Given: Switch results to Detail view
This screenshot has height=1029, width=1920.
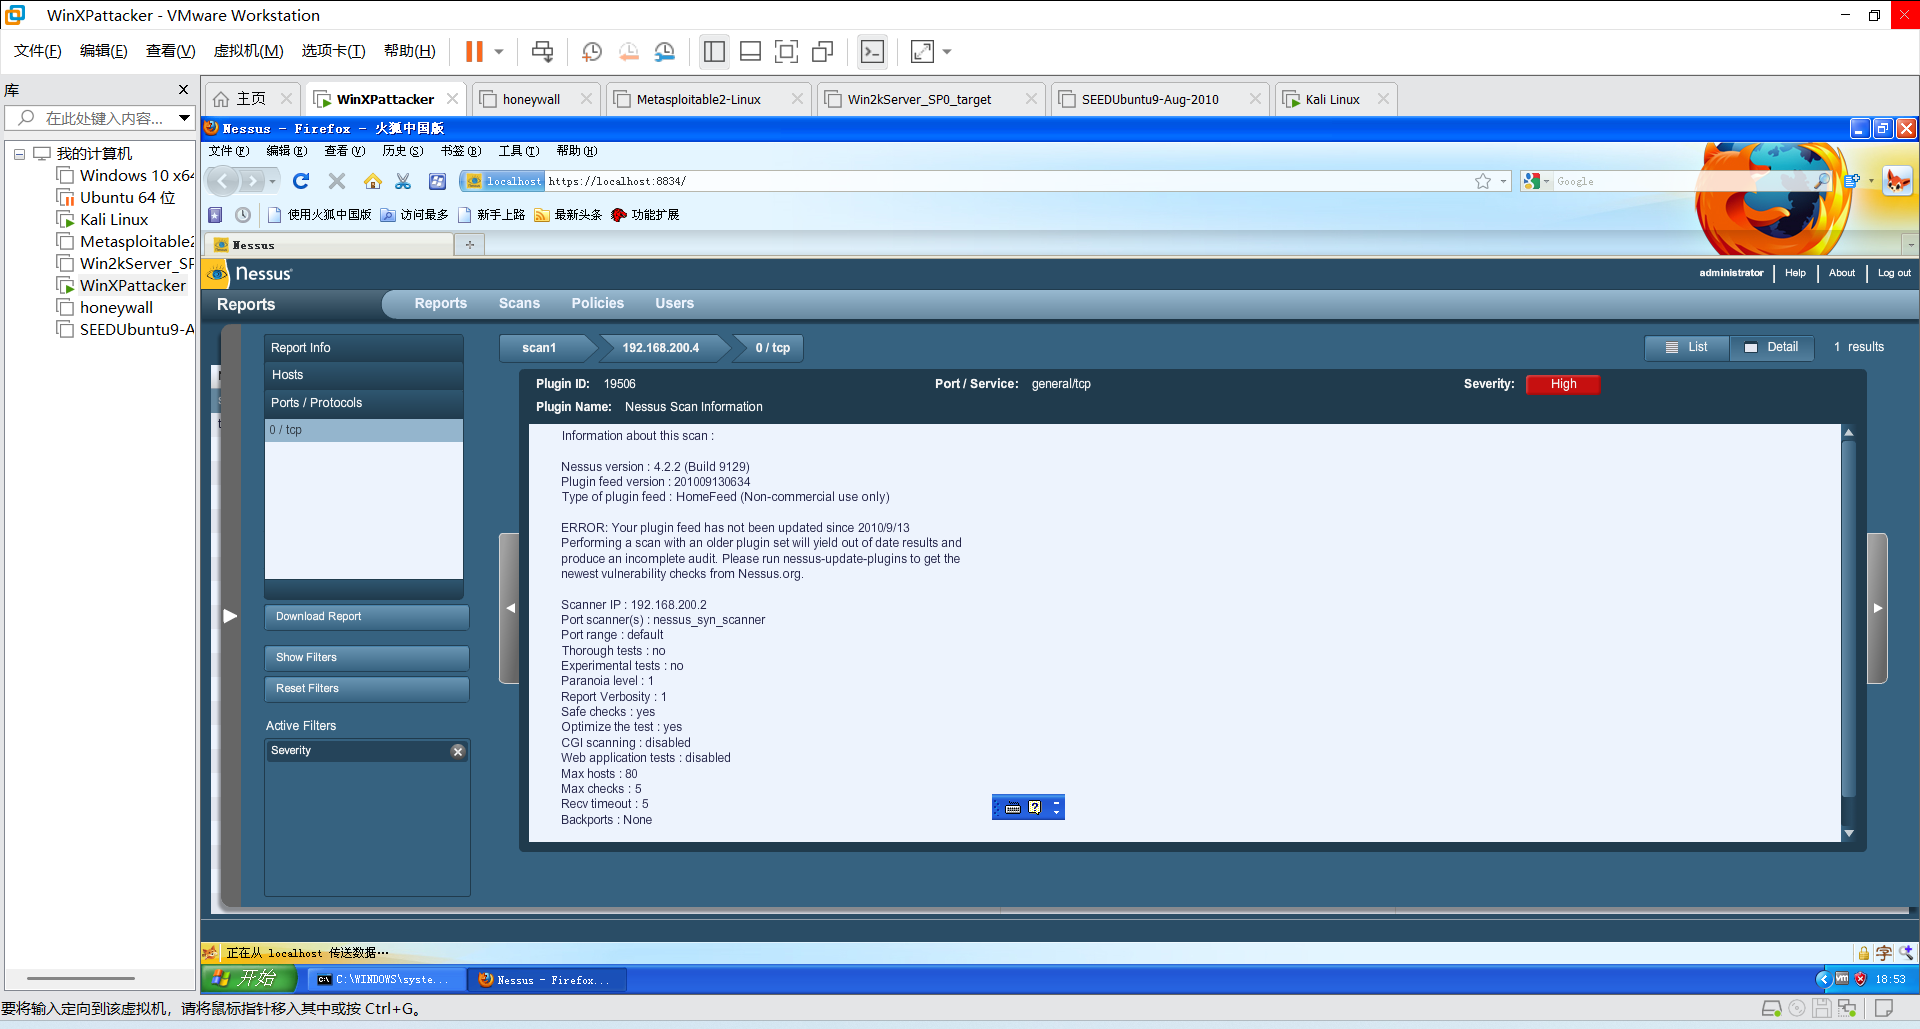Looking at the screenshot, I should point(1772,347).
